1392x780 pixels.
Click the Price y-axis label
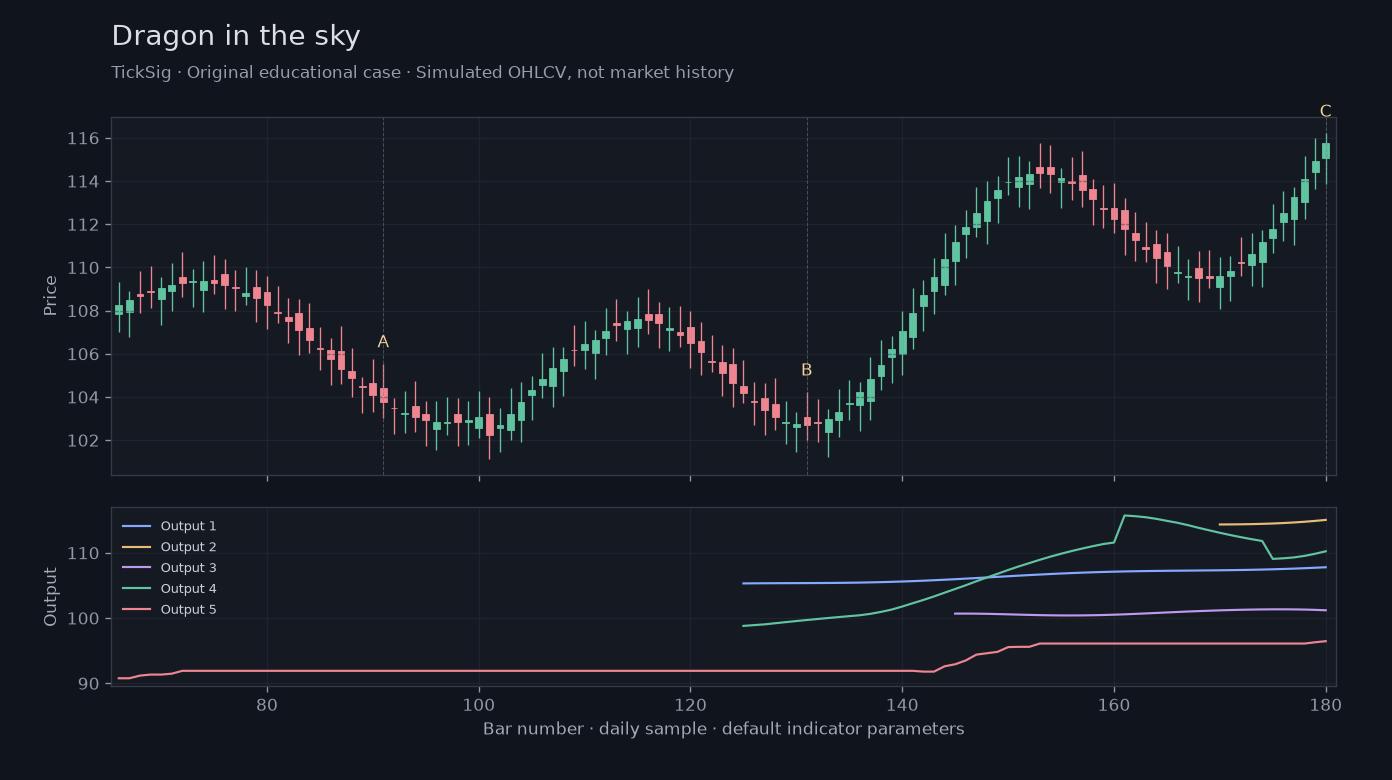coord(51,296)
